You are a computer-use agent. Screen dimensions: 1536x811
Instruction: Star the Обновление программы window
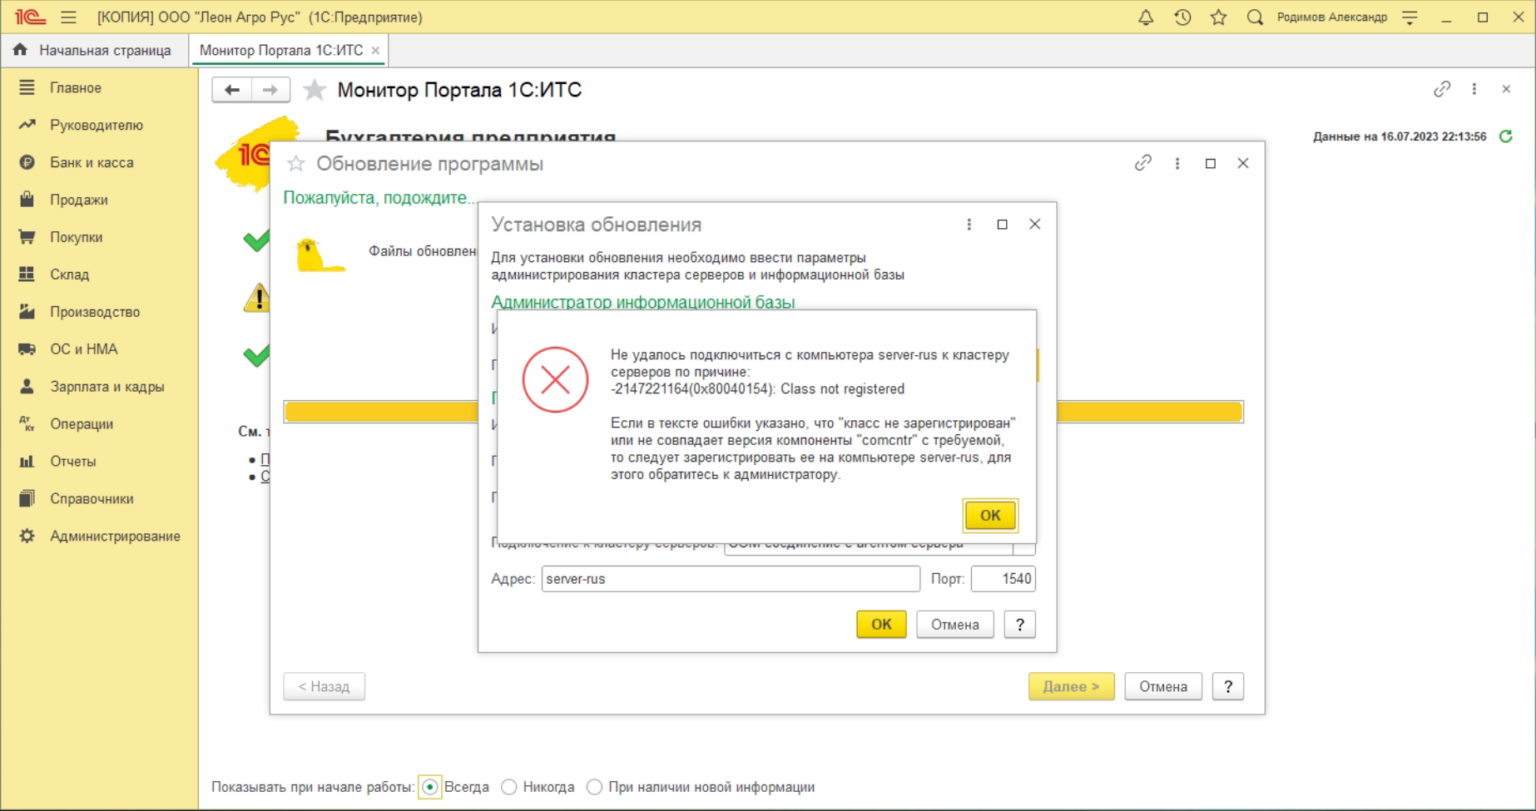[295, 164]
